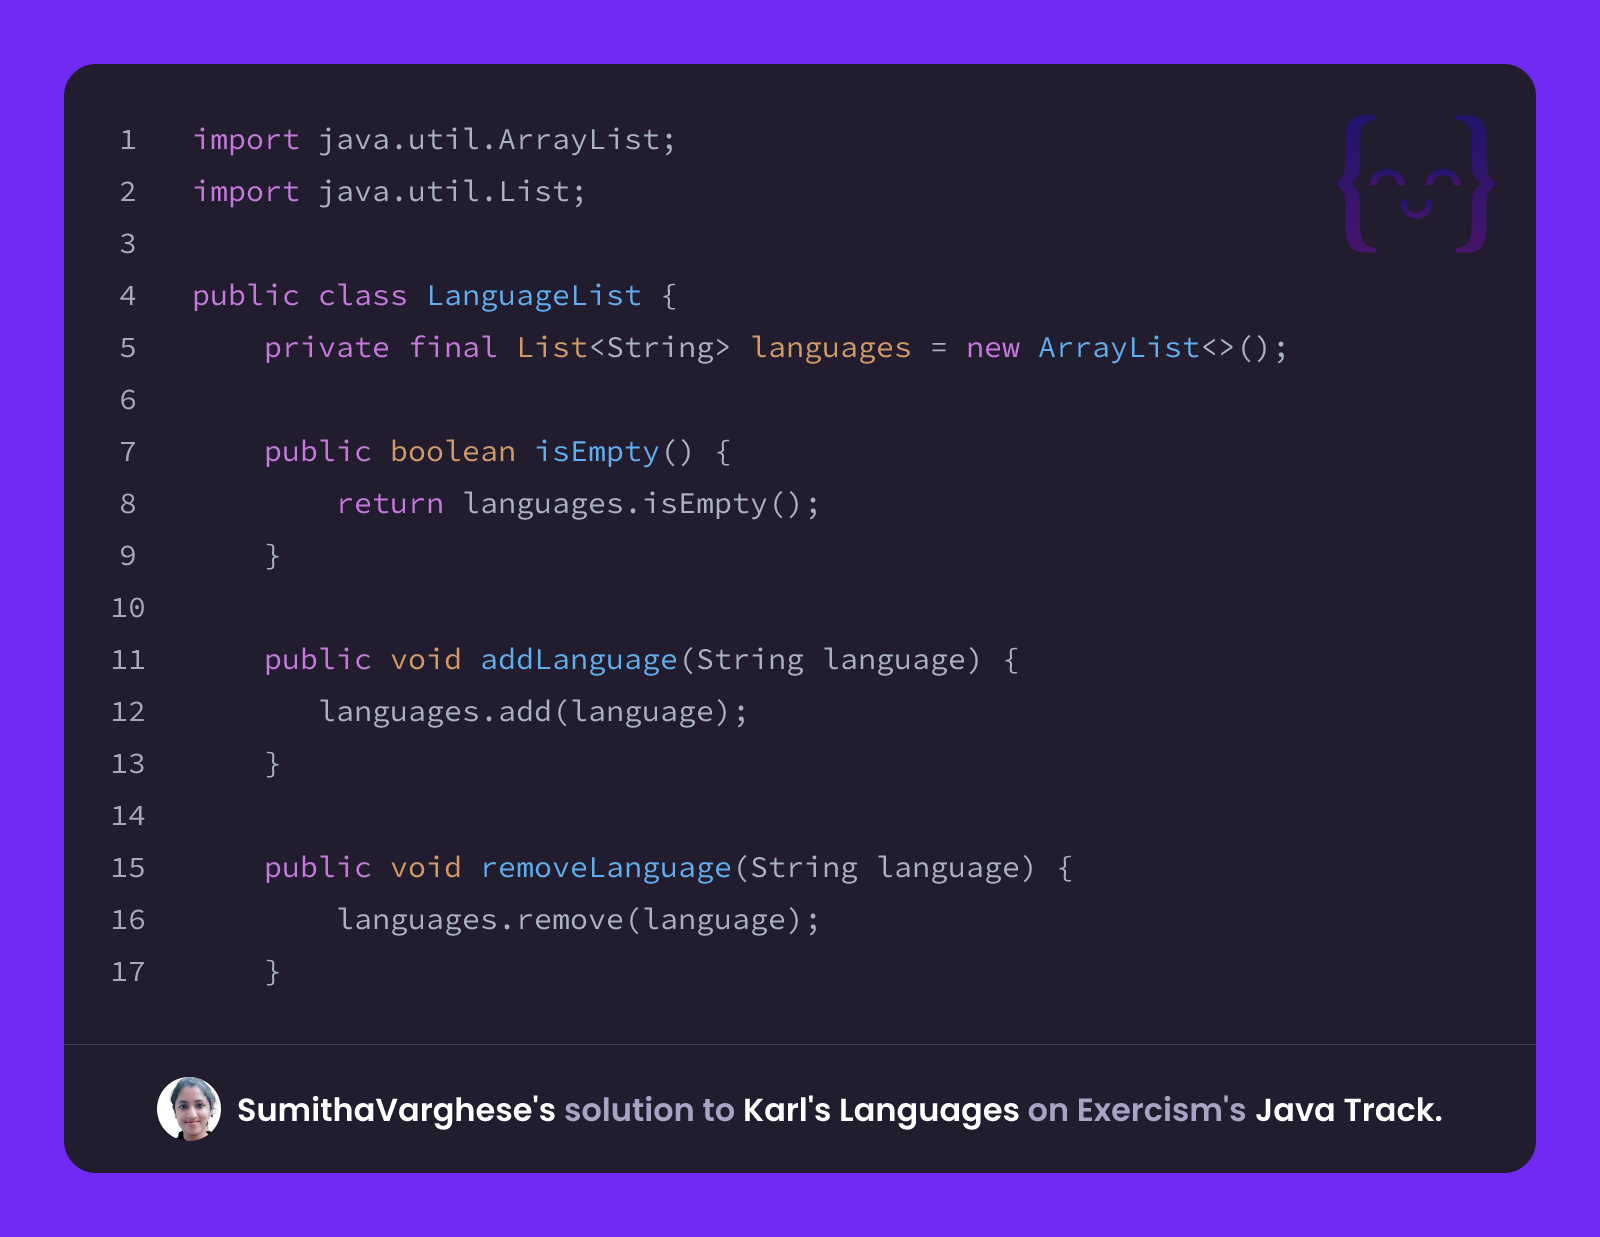Click the closing brace on line 9
1600x1237 pixels.
tap(273, 556)
